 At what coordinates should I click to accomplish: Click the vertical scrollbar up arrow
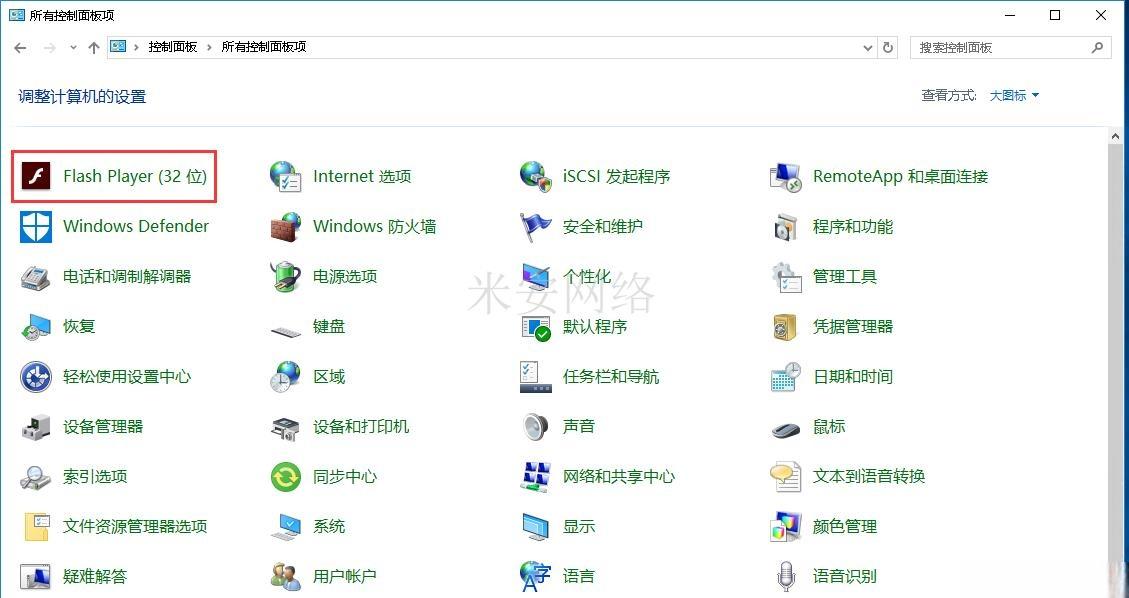[1115, 136]
